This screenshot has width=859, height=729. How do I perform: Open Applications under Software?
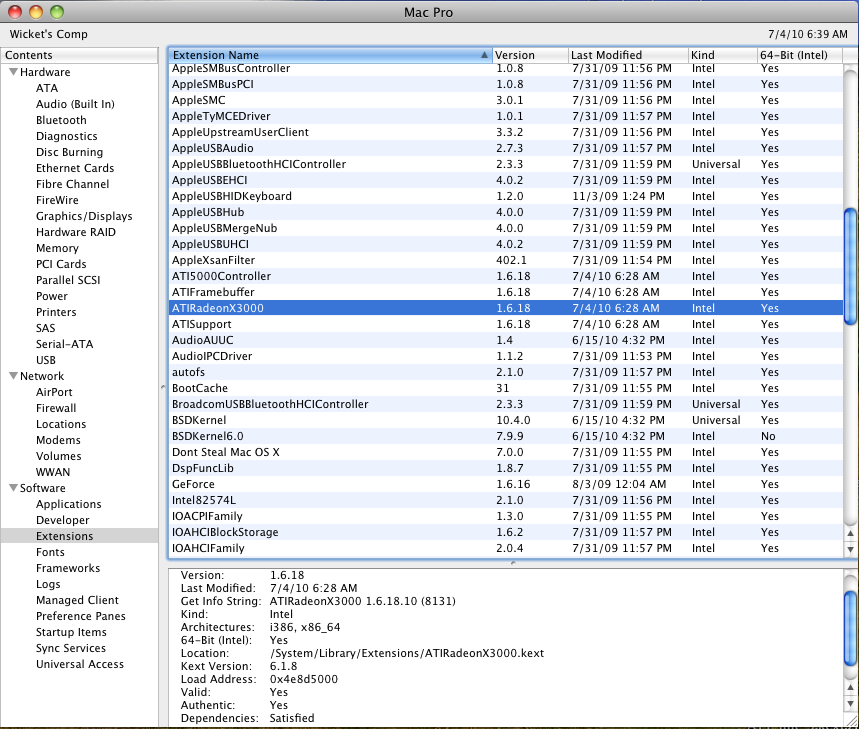click(x=68, y=504)
